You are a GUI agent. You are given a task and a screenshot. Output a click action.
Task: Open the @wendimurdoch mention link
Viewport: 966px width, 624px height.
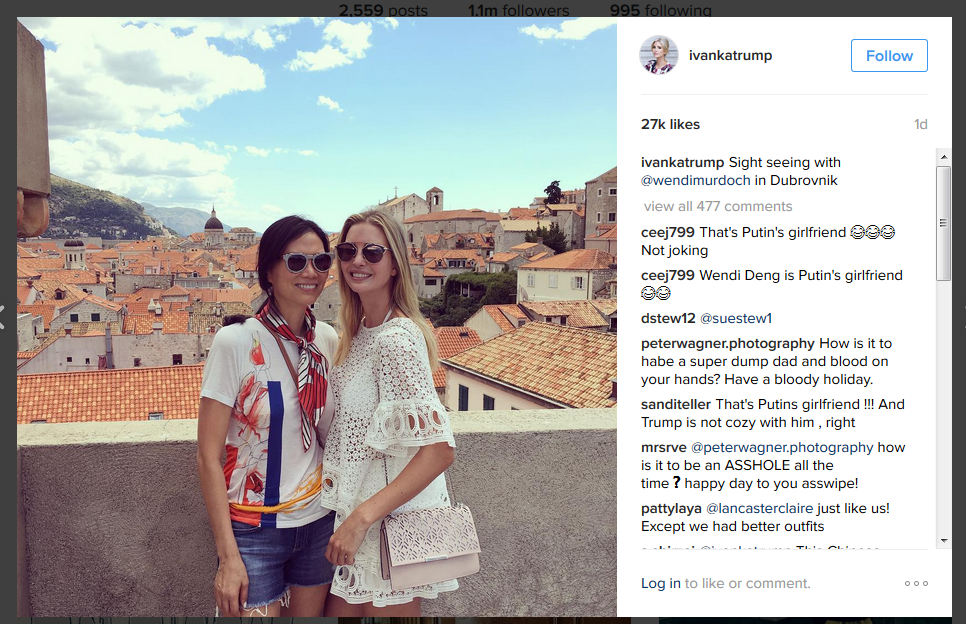[696, 180]
